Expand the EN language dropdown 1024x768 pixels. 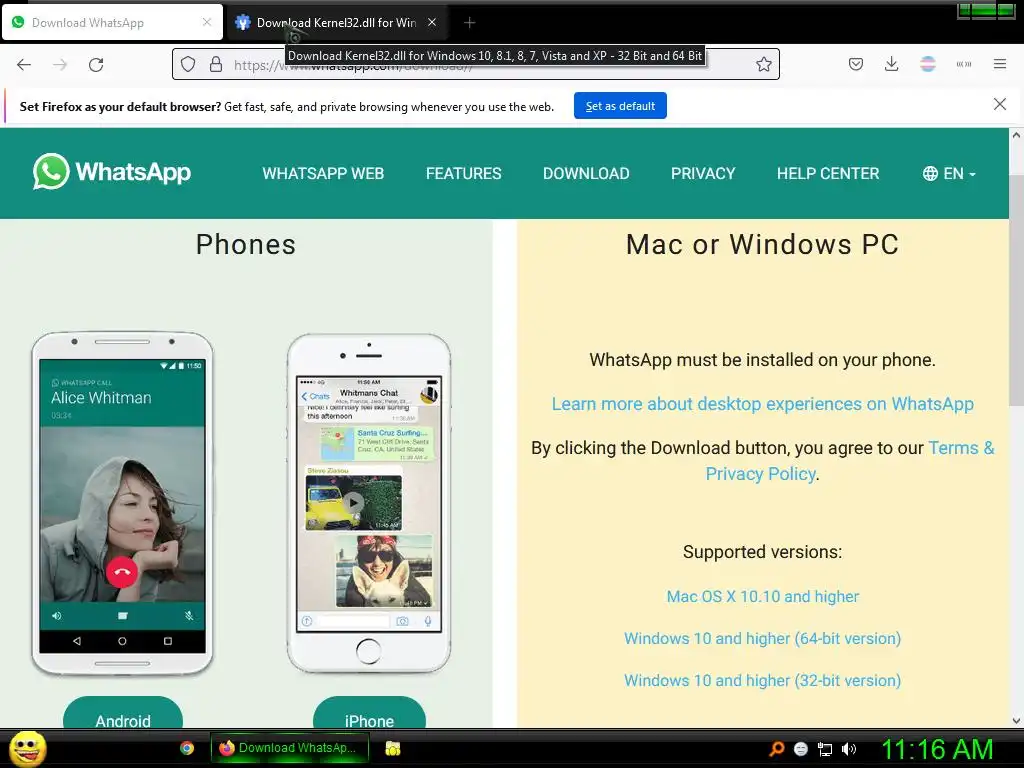[949, 174]
